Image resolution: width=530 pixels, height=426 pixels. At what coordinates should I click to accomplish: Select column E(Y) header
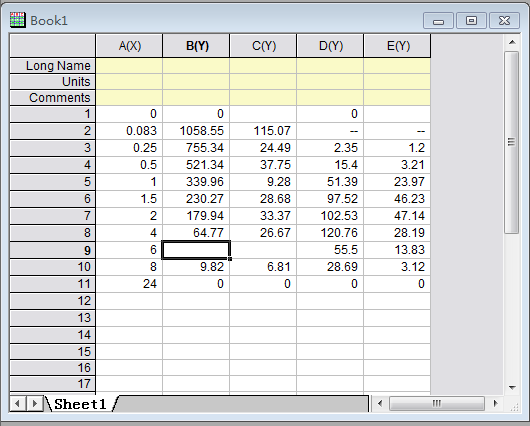tap(397, 46)
